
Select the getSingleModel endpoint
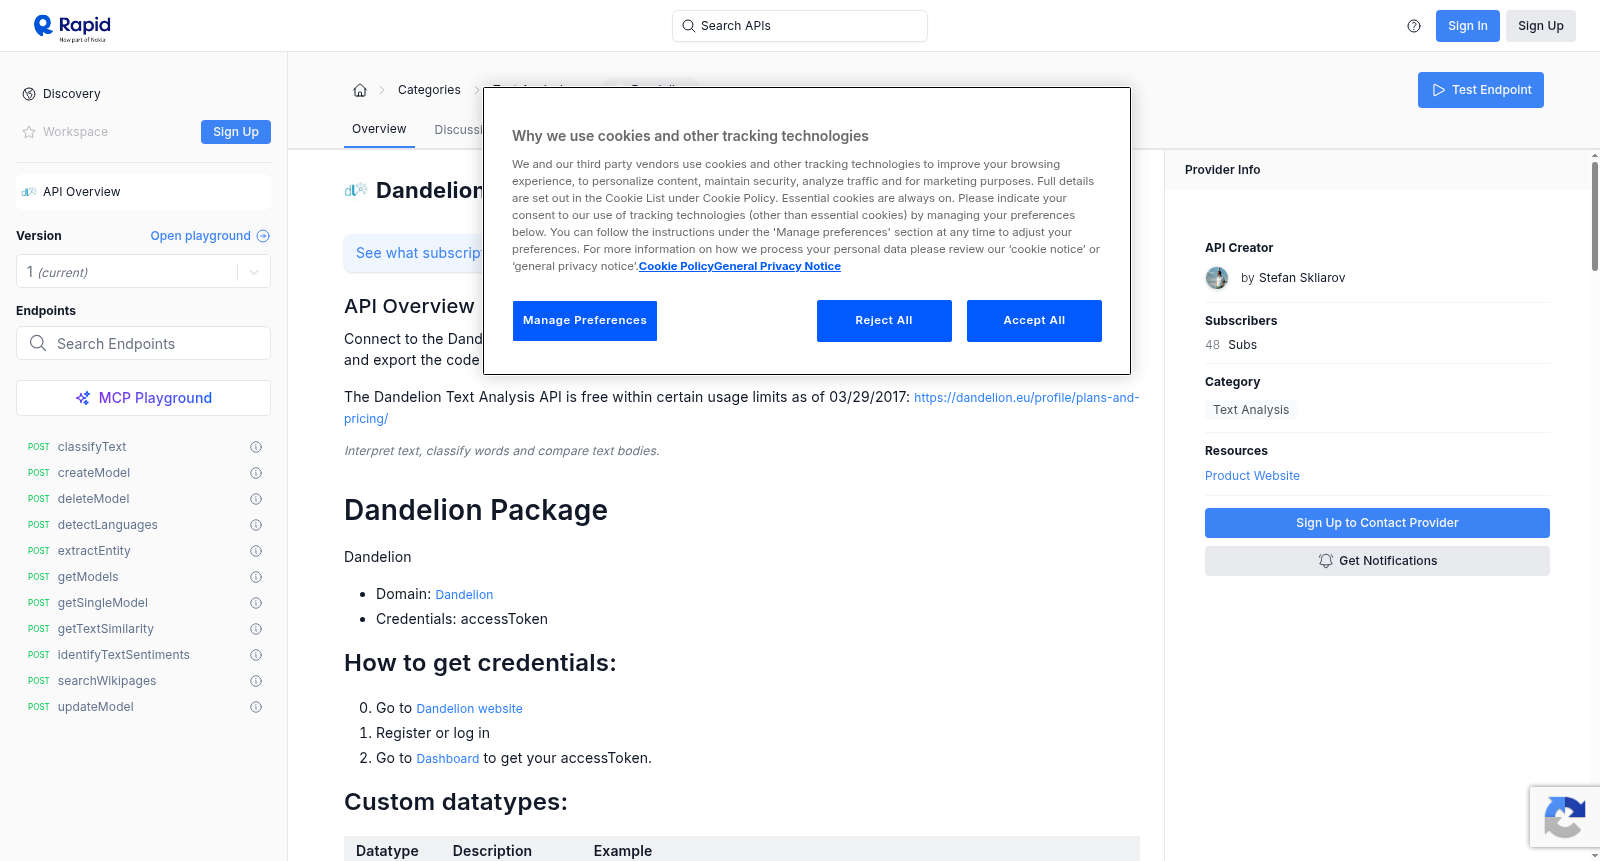[102, 603]
